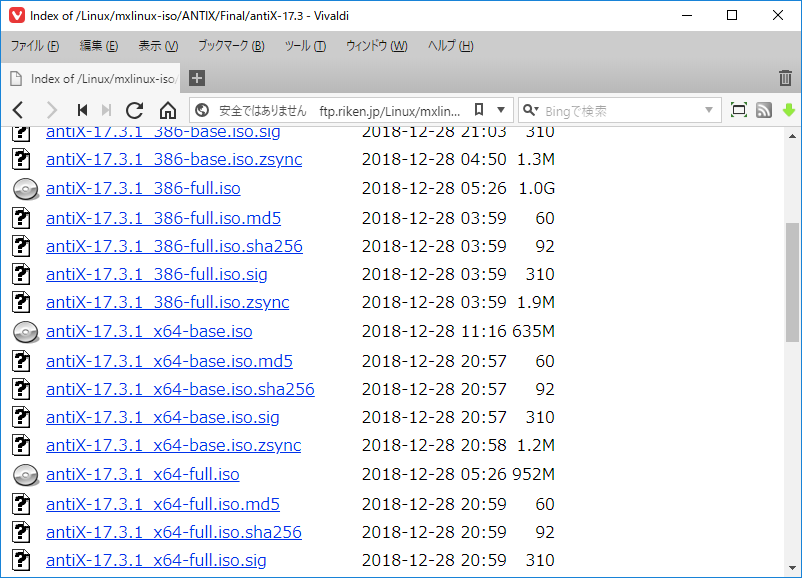Open the closed tabs trash icon
Image resolution: width=802 pixels, height=578 pixels.
[x=785, y=78]
